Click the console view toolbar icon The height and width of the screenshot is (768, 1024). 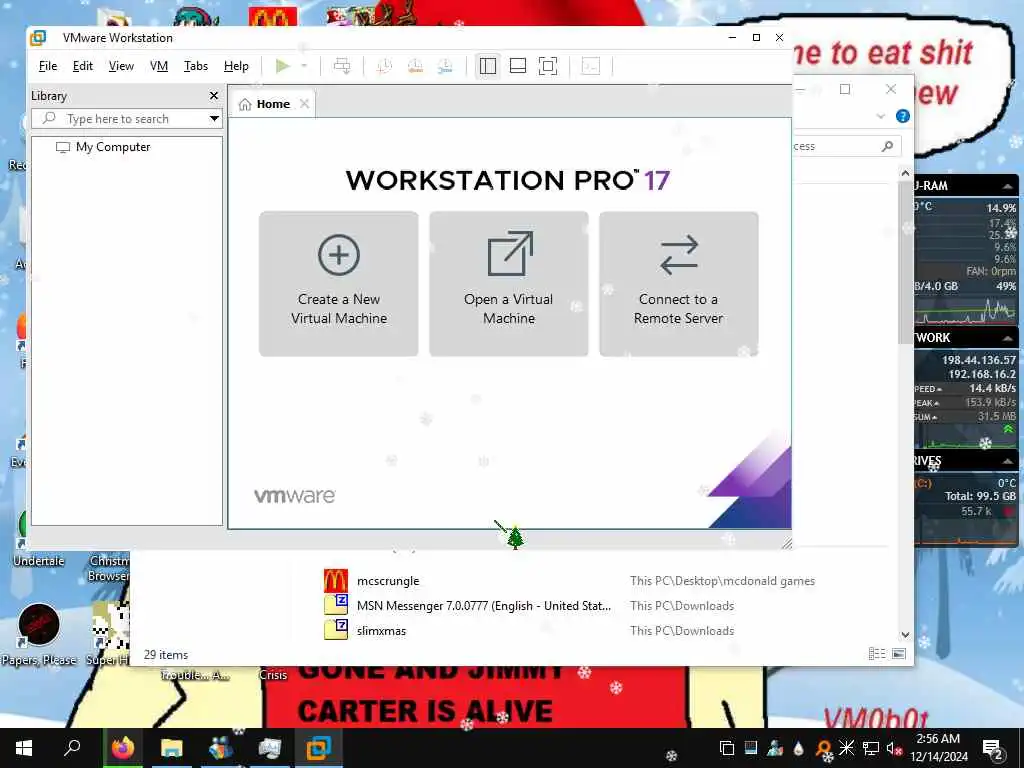pos(590,66)
